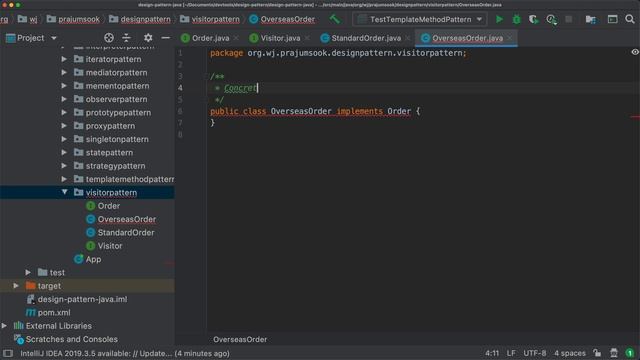Open Visitor interface in tree
640x360 pixels.
(110, 246)
